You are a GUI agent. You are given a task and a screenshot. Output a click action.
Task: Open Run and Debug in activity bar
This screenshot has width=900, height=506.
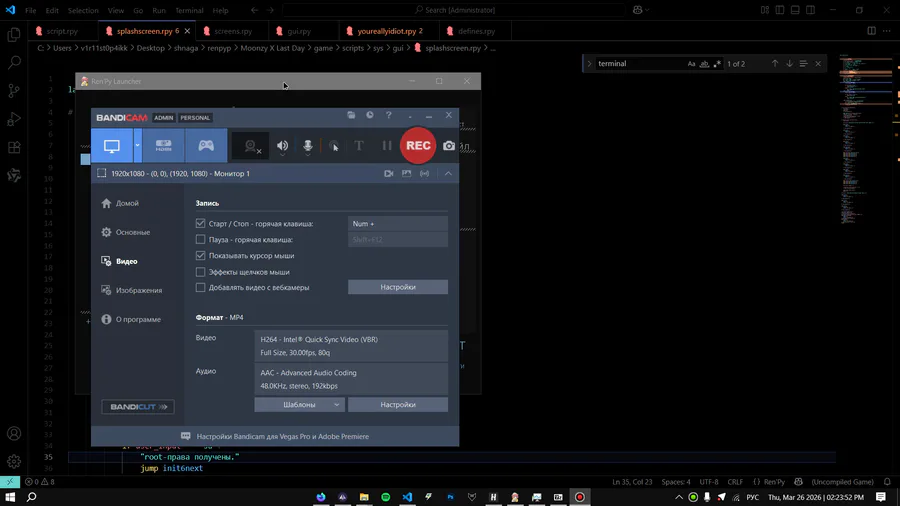click(x=14, y=119)
